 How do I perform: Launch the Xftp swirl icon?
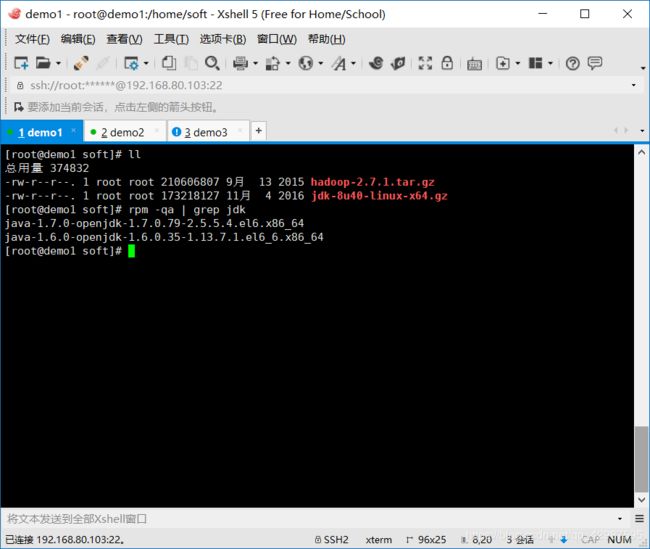376,63
